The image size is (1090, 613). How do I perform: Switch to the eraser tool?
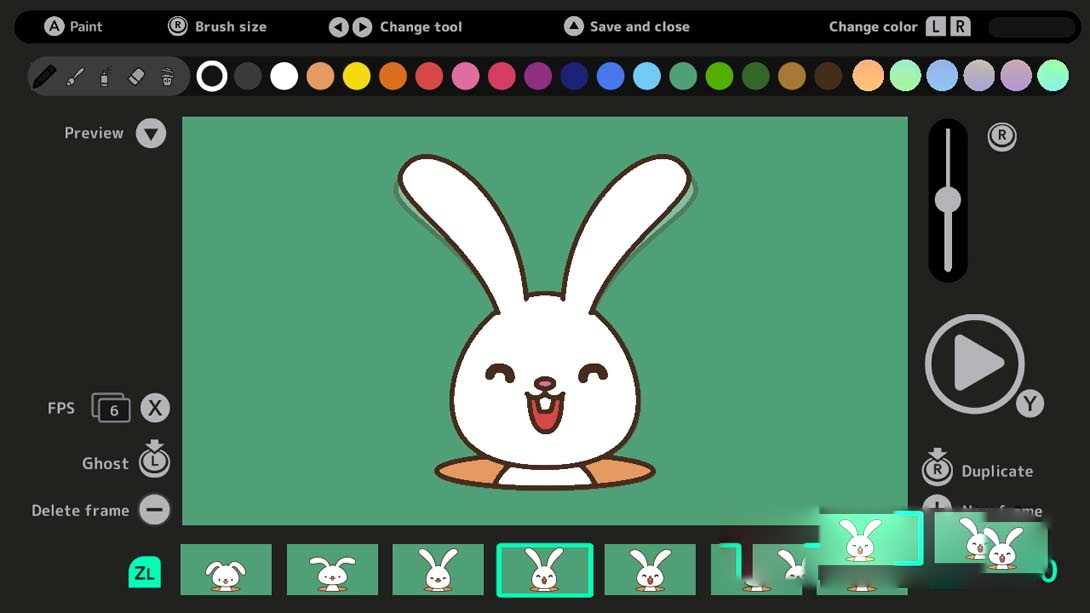[x=137, y=76]
